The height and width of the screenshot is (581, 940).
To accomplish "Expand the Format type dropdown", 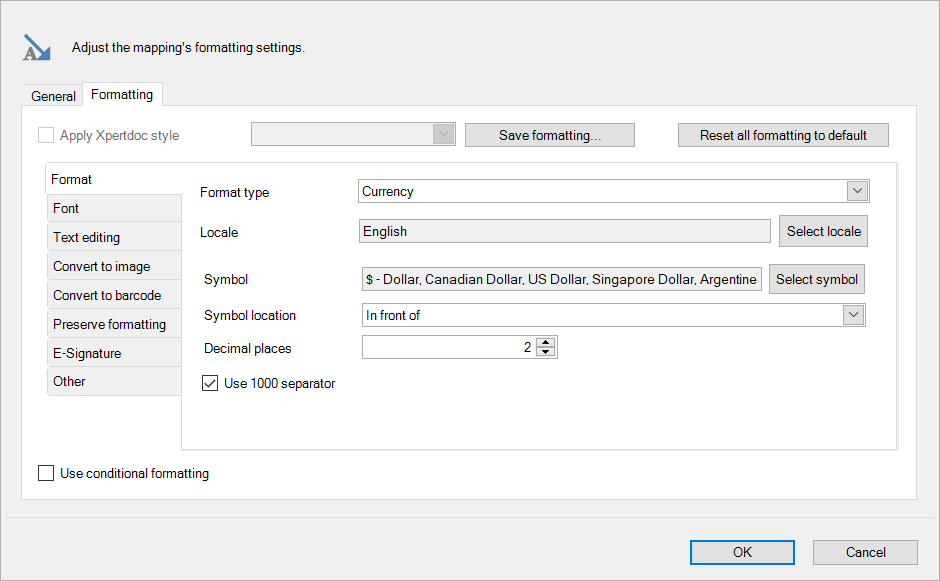I will coord(857,191).
